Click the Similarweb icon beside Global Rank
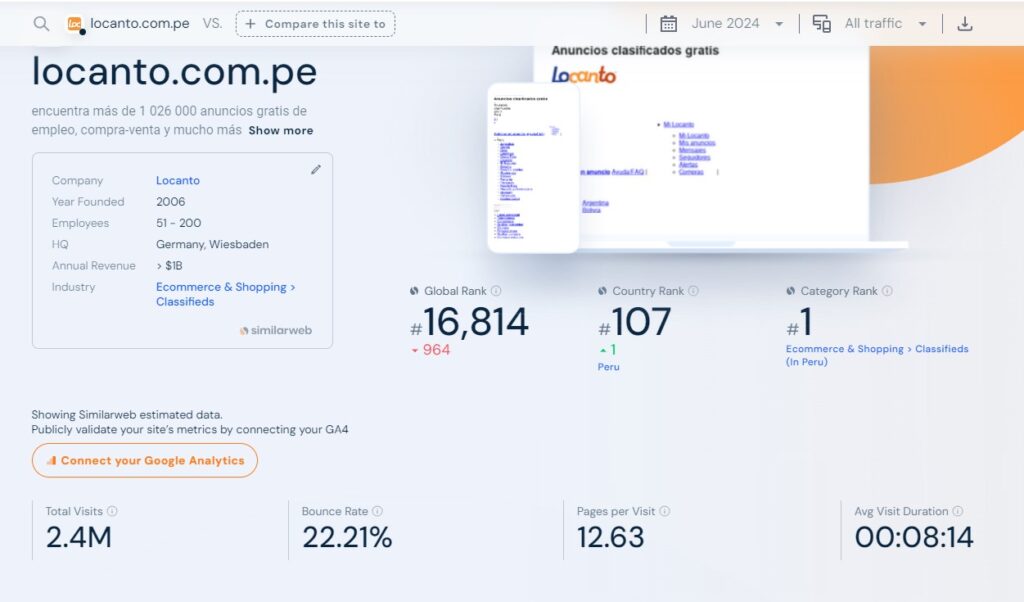Image resolution: width=1024 pixels, height=602 pixels. pos(414,291)
